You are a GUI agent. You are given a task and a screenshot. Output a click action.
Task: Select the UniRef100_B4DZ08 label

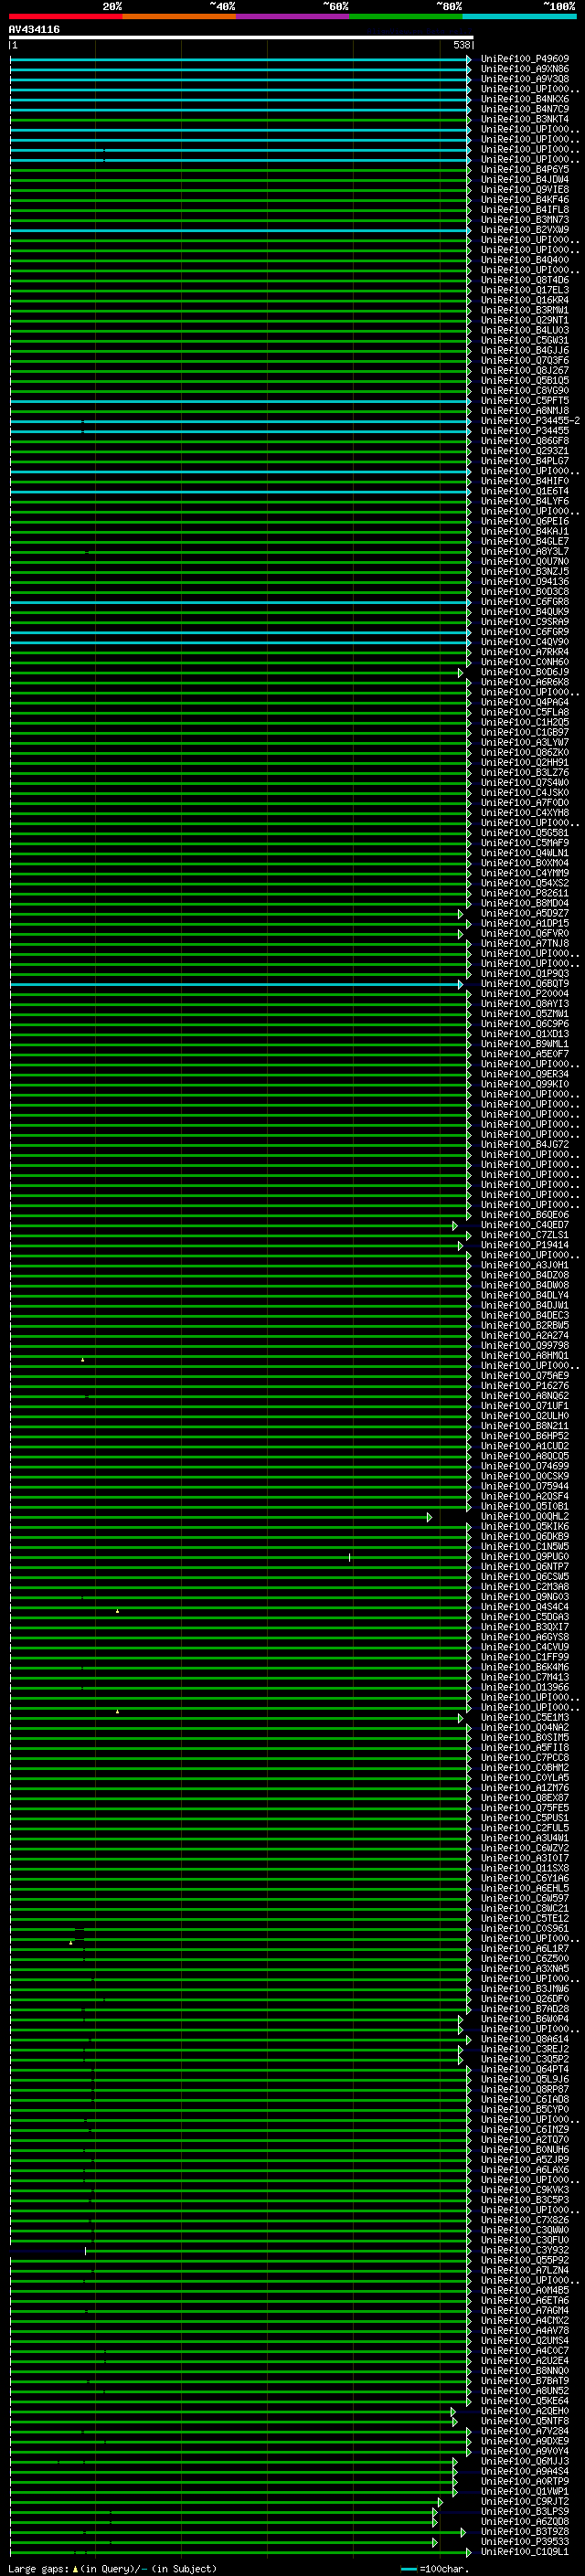(524, 1275)
